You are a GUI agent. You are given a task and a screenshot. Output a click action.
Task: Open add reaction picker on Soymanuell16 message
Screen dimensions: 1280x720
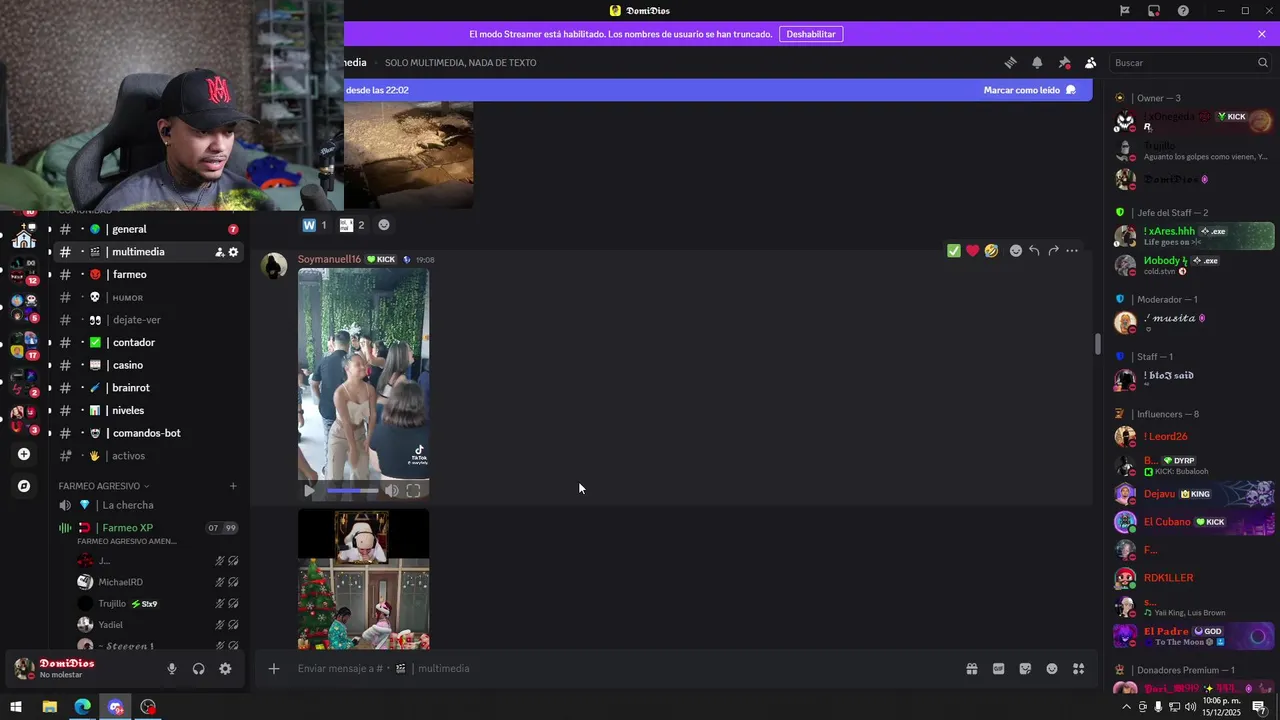tap(1016, 251)
